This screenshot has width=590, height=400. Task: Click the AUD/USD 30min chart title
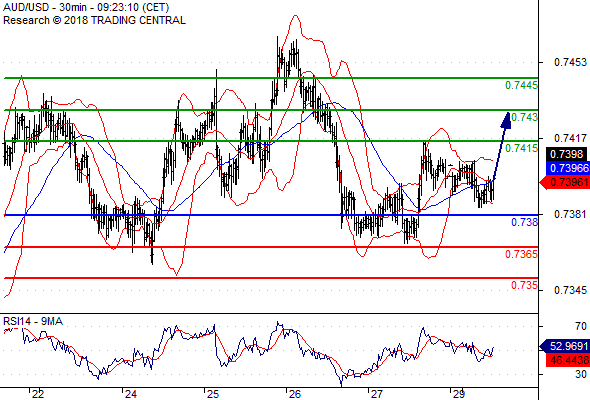[x=86, y=7]
